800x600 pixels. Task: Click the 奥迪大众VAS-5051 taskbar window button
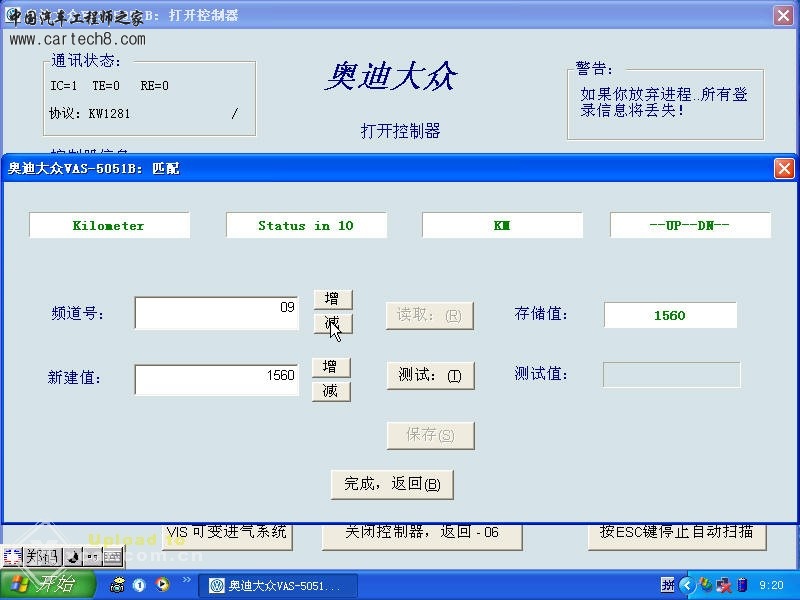278,586
